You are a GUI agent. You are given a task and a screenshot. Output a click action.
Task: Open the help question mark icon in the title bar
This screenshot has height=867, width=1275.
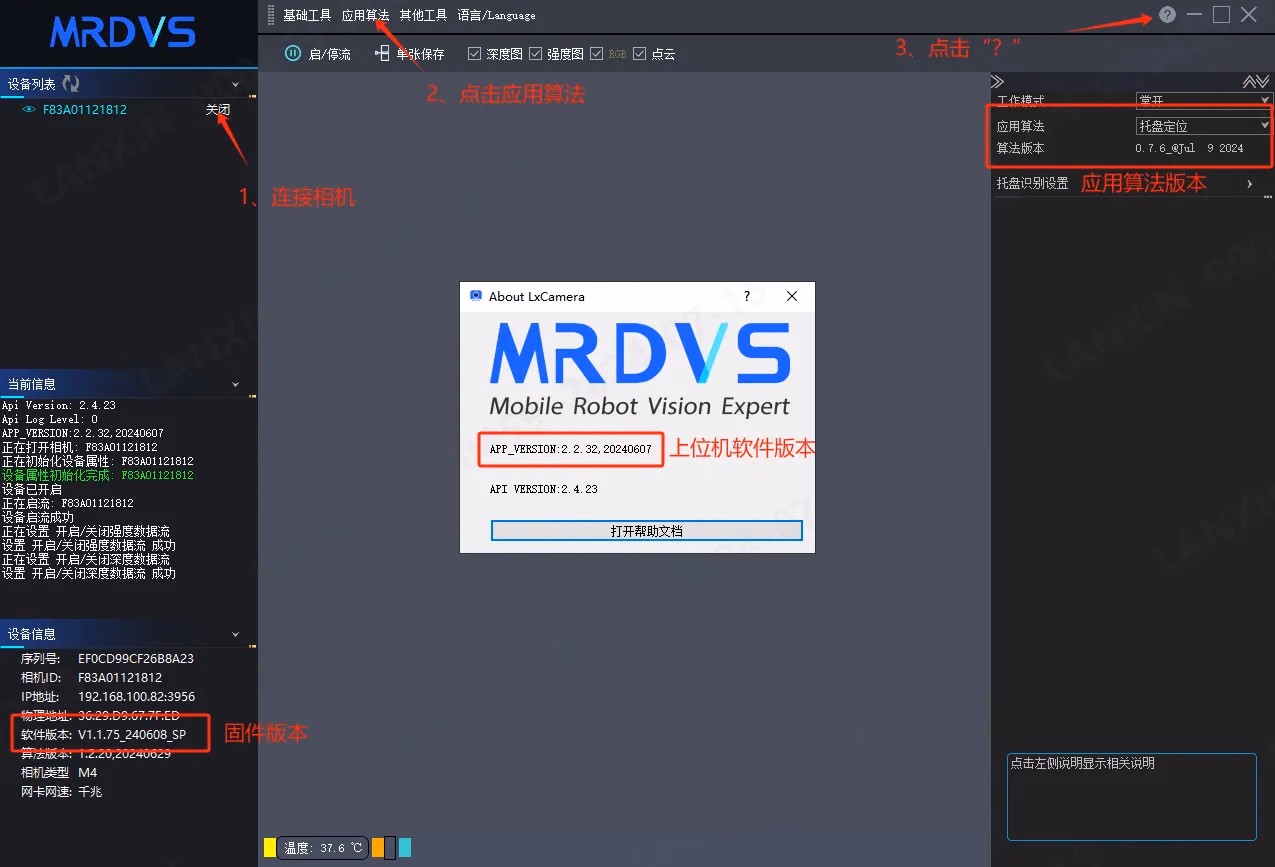coord(1167,15)
